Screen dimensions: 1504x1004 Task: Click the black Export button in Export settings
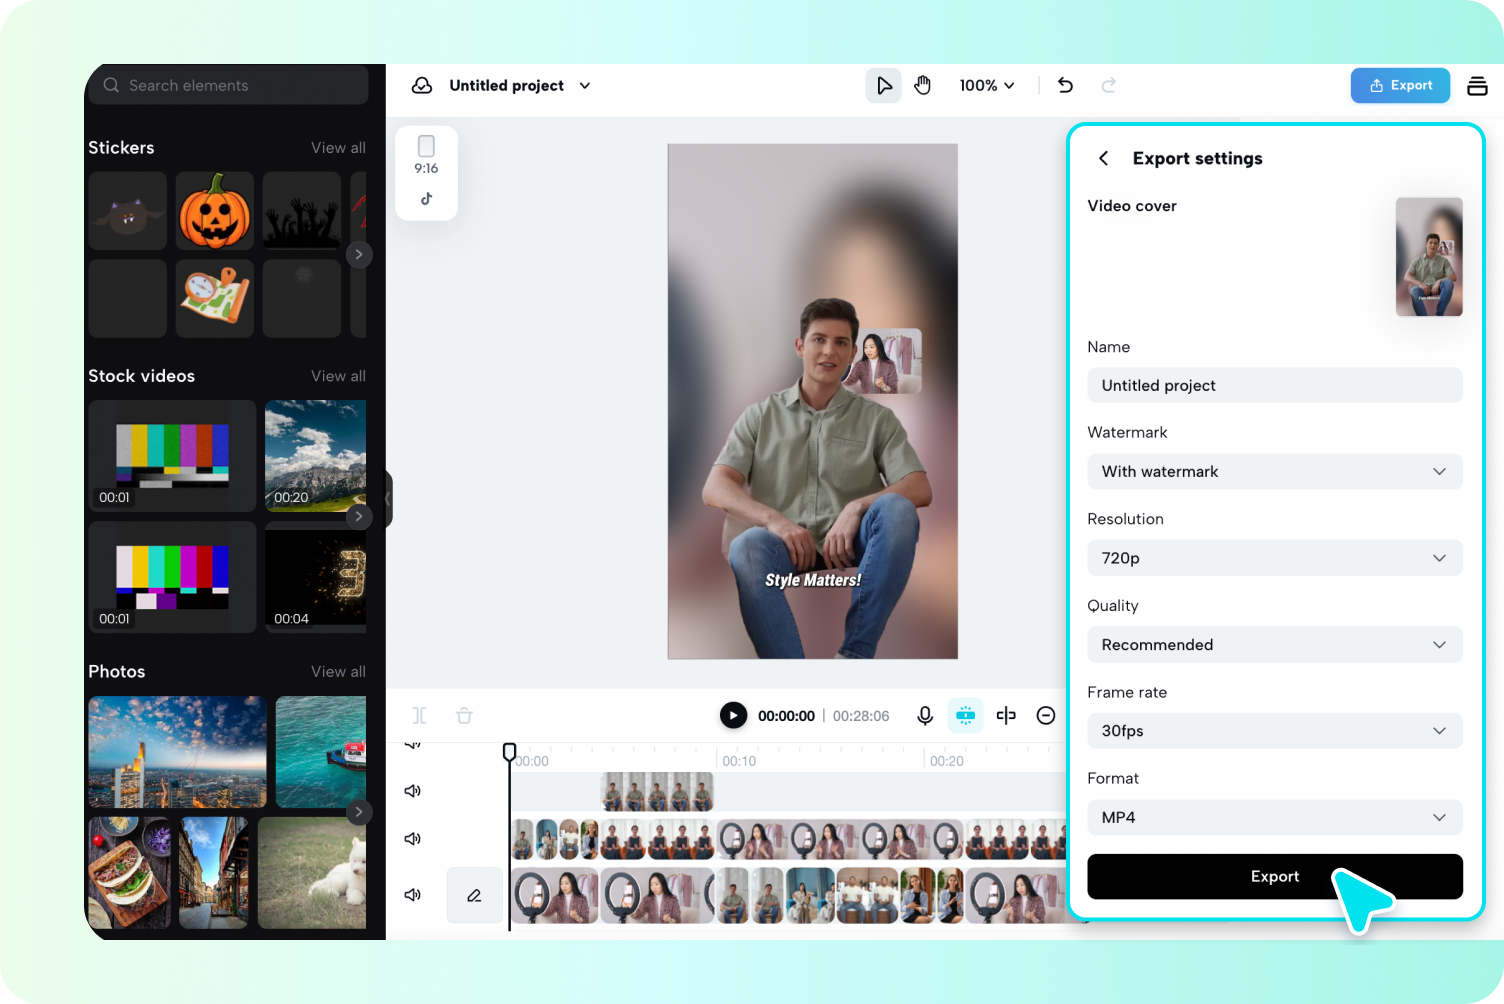(1274, 876)
